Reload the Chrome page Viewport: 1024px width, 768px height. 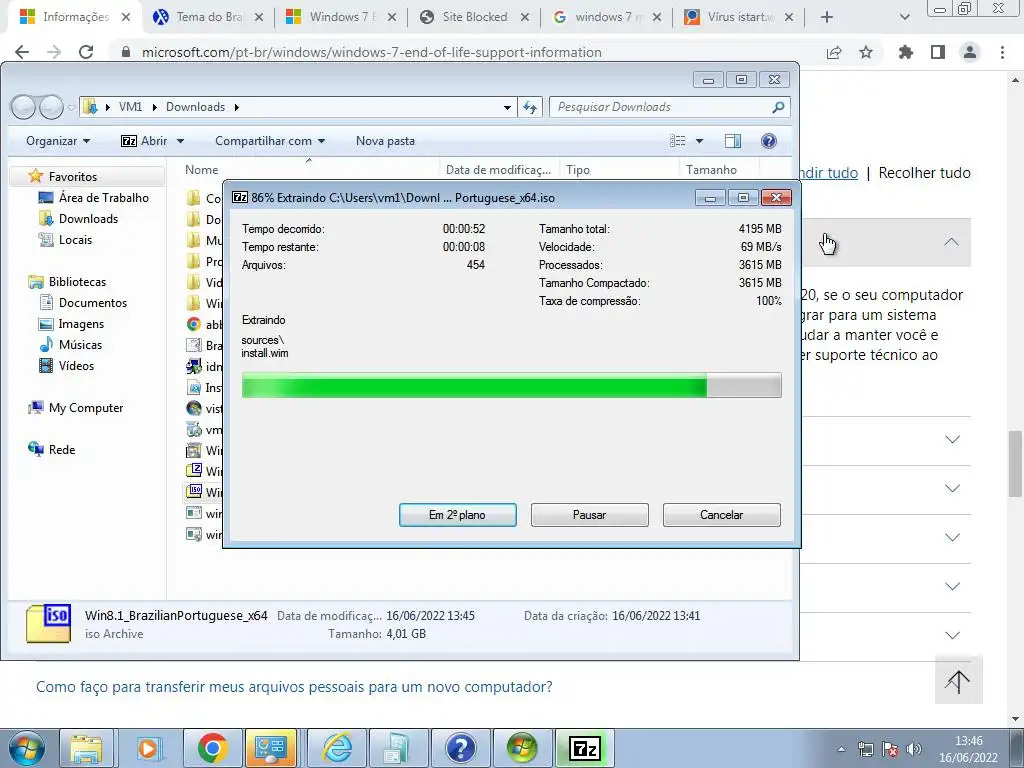[x=86, y=52]
